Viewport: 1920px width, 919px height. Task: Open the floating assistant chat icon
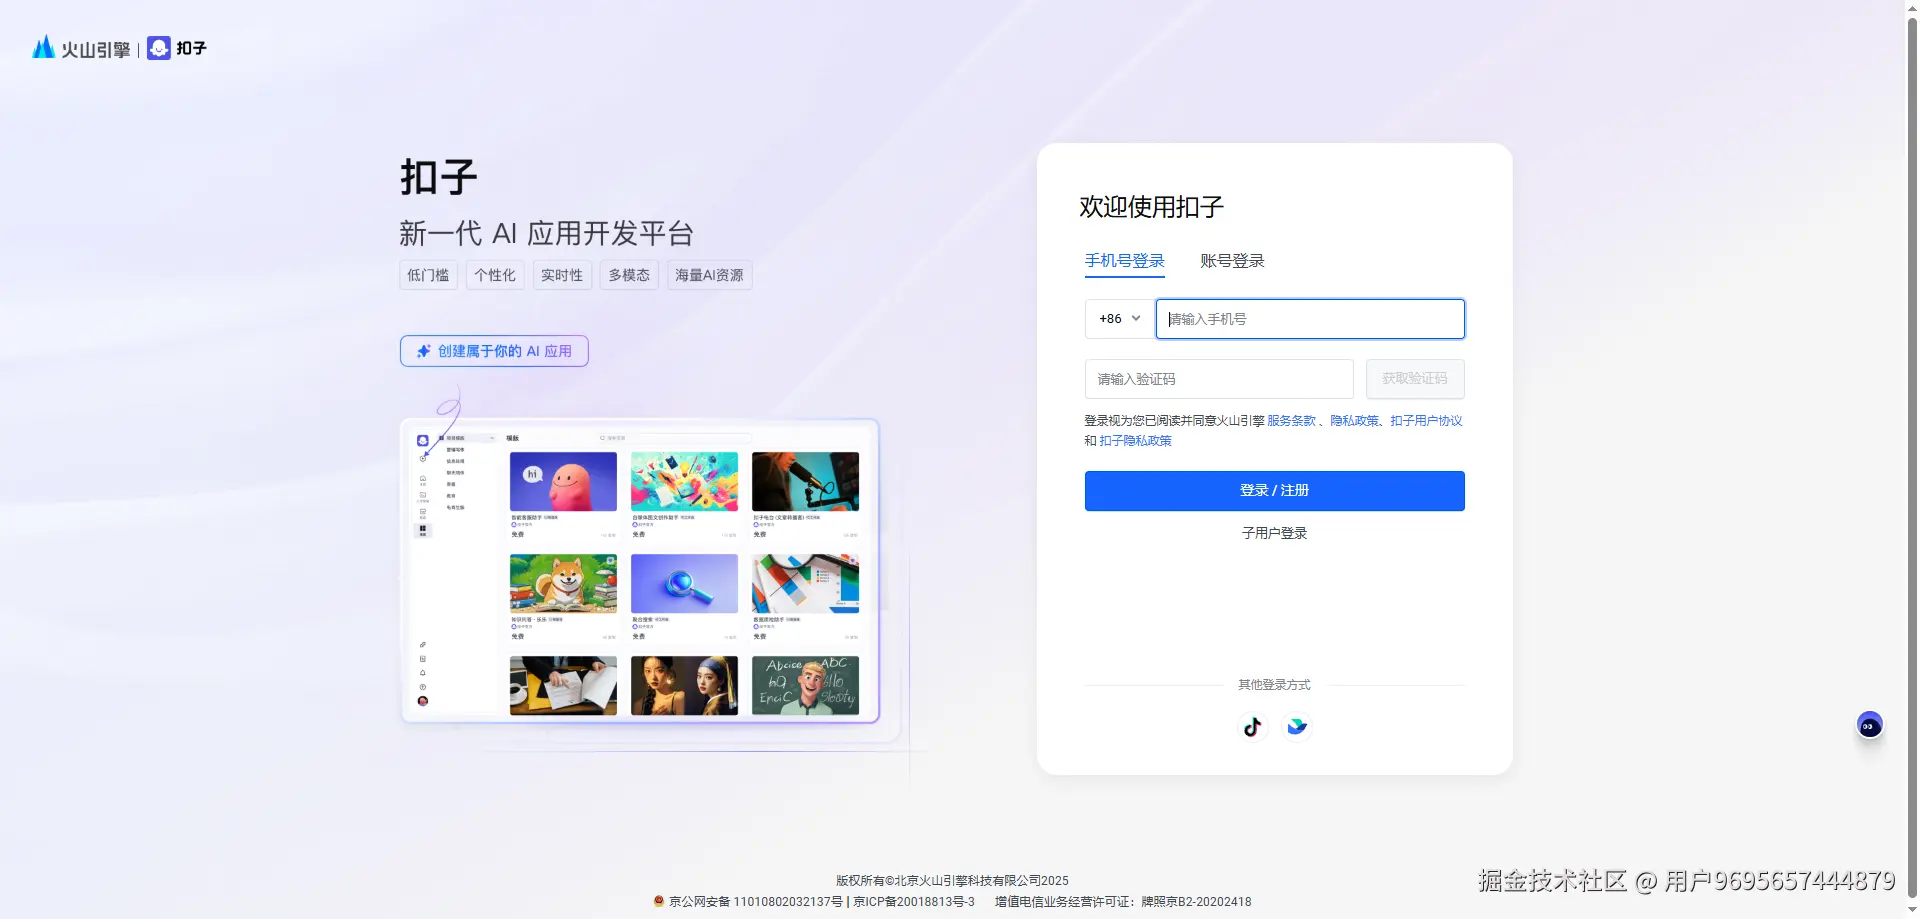coord(1869,725)
